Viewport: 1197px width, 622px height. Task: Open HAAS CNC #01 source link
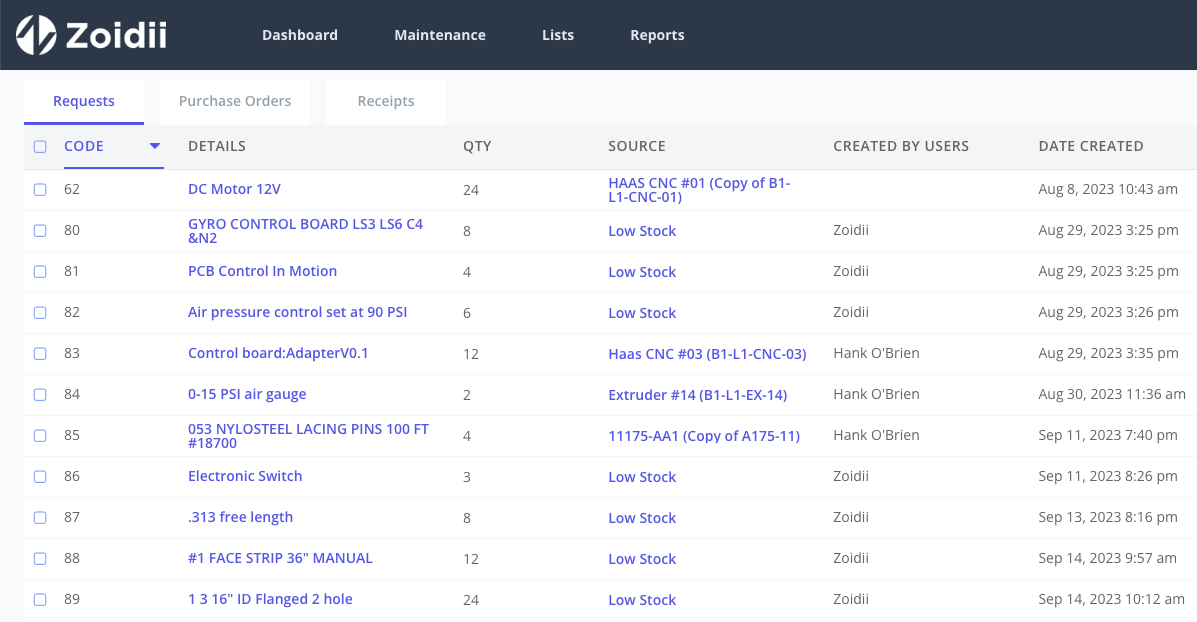point(699,190)
